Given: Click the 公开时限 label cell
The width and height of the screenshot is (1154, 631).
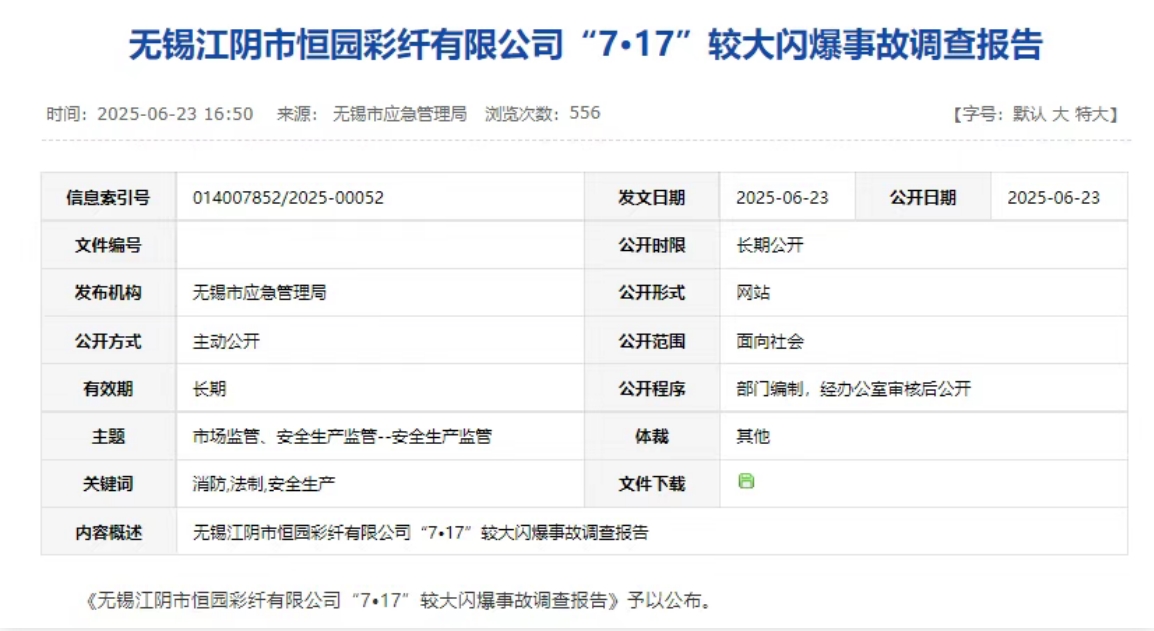Looking at the screenshot, I should (x=651, y=245).
